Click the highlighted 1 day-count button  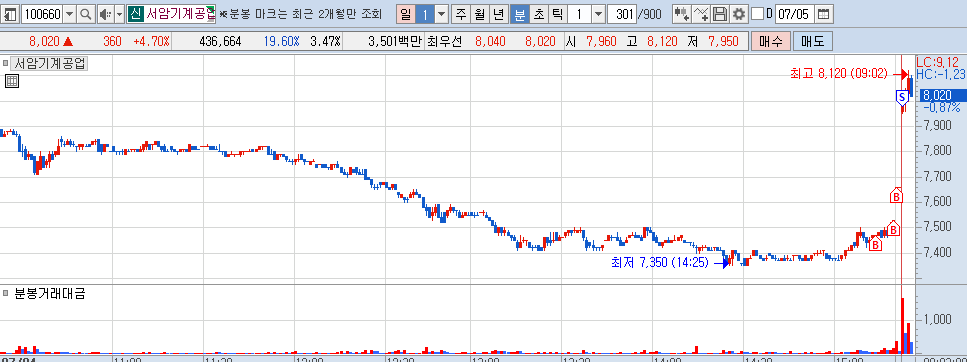[x=424, y=14]
